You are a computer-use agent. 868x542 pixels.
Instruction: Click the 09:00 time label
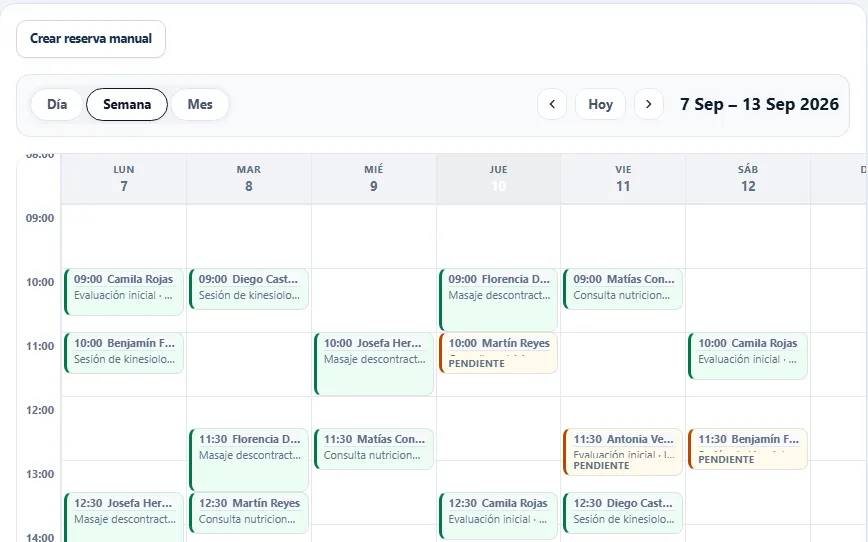tap(40, 218)
